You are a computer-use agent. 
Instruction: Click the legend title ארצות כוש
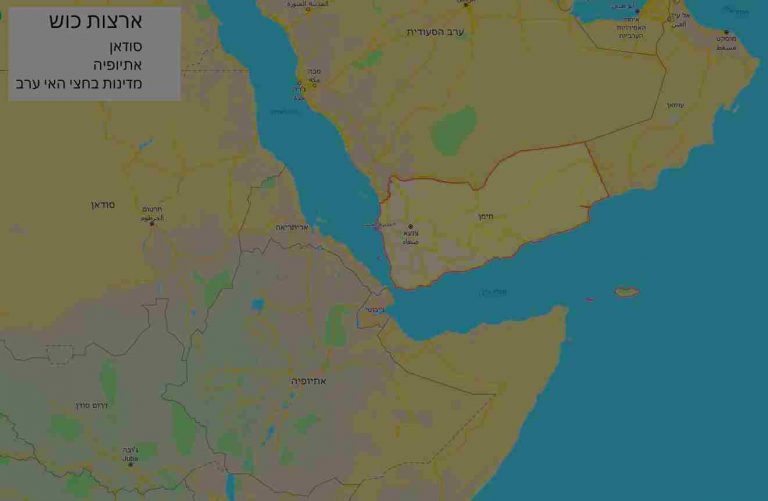coord(95,23)
